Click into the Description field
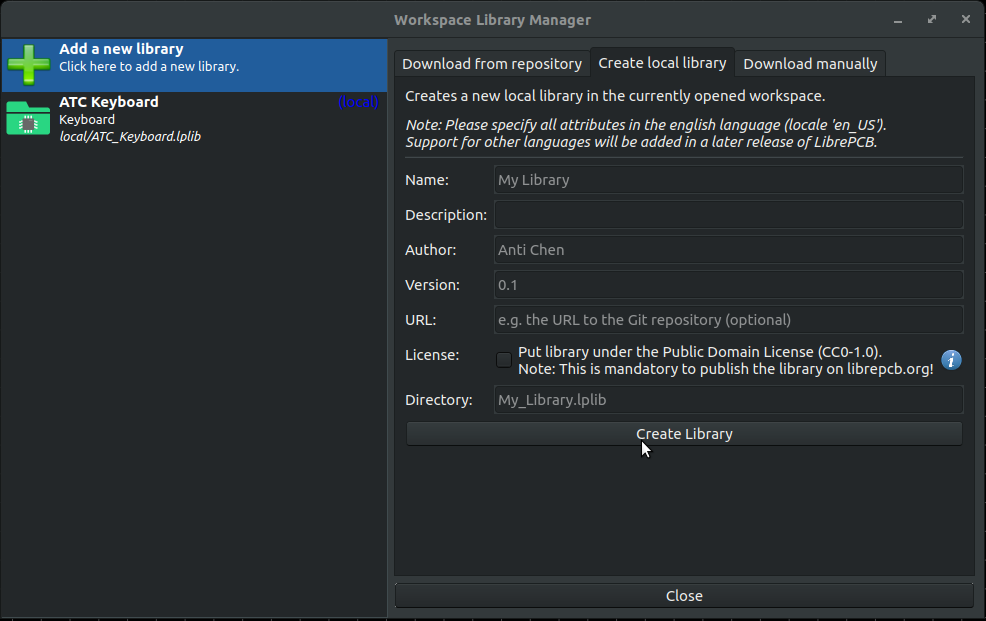 728,215
